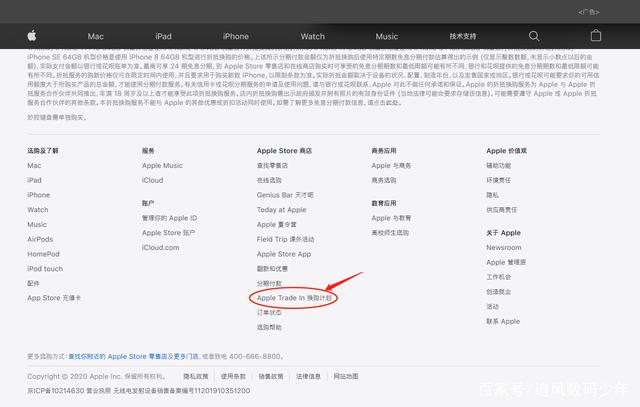Open the 订单状态 link

(269, 313)
